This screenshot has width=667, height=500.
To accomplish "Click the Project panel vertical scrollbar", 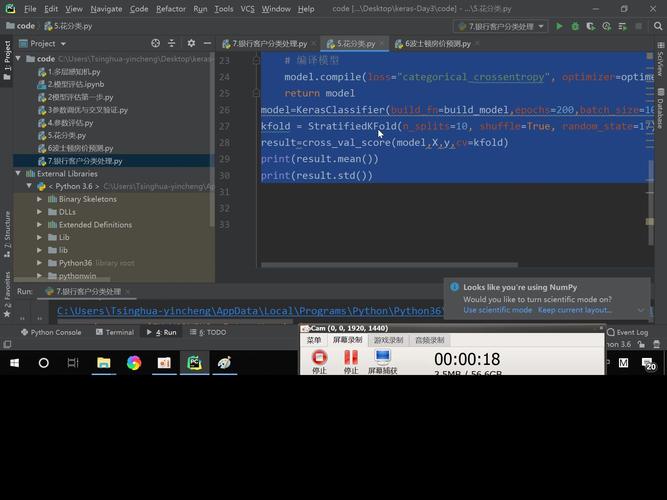I will (x=212, y=140).
